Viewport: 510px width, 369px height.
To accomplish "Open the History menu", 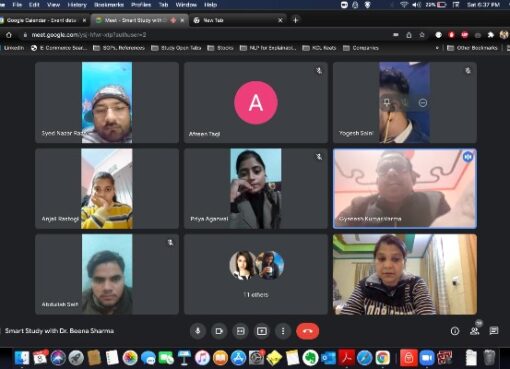I will coord(77,5).
